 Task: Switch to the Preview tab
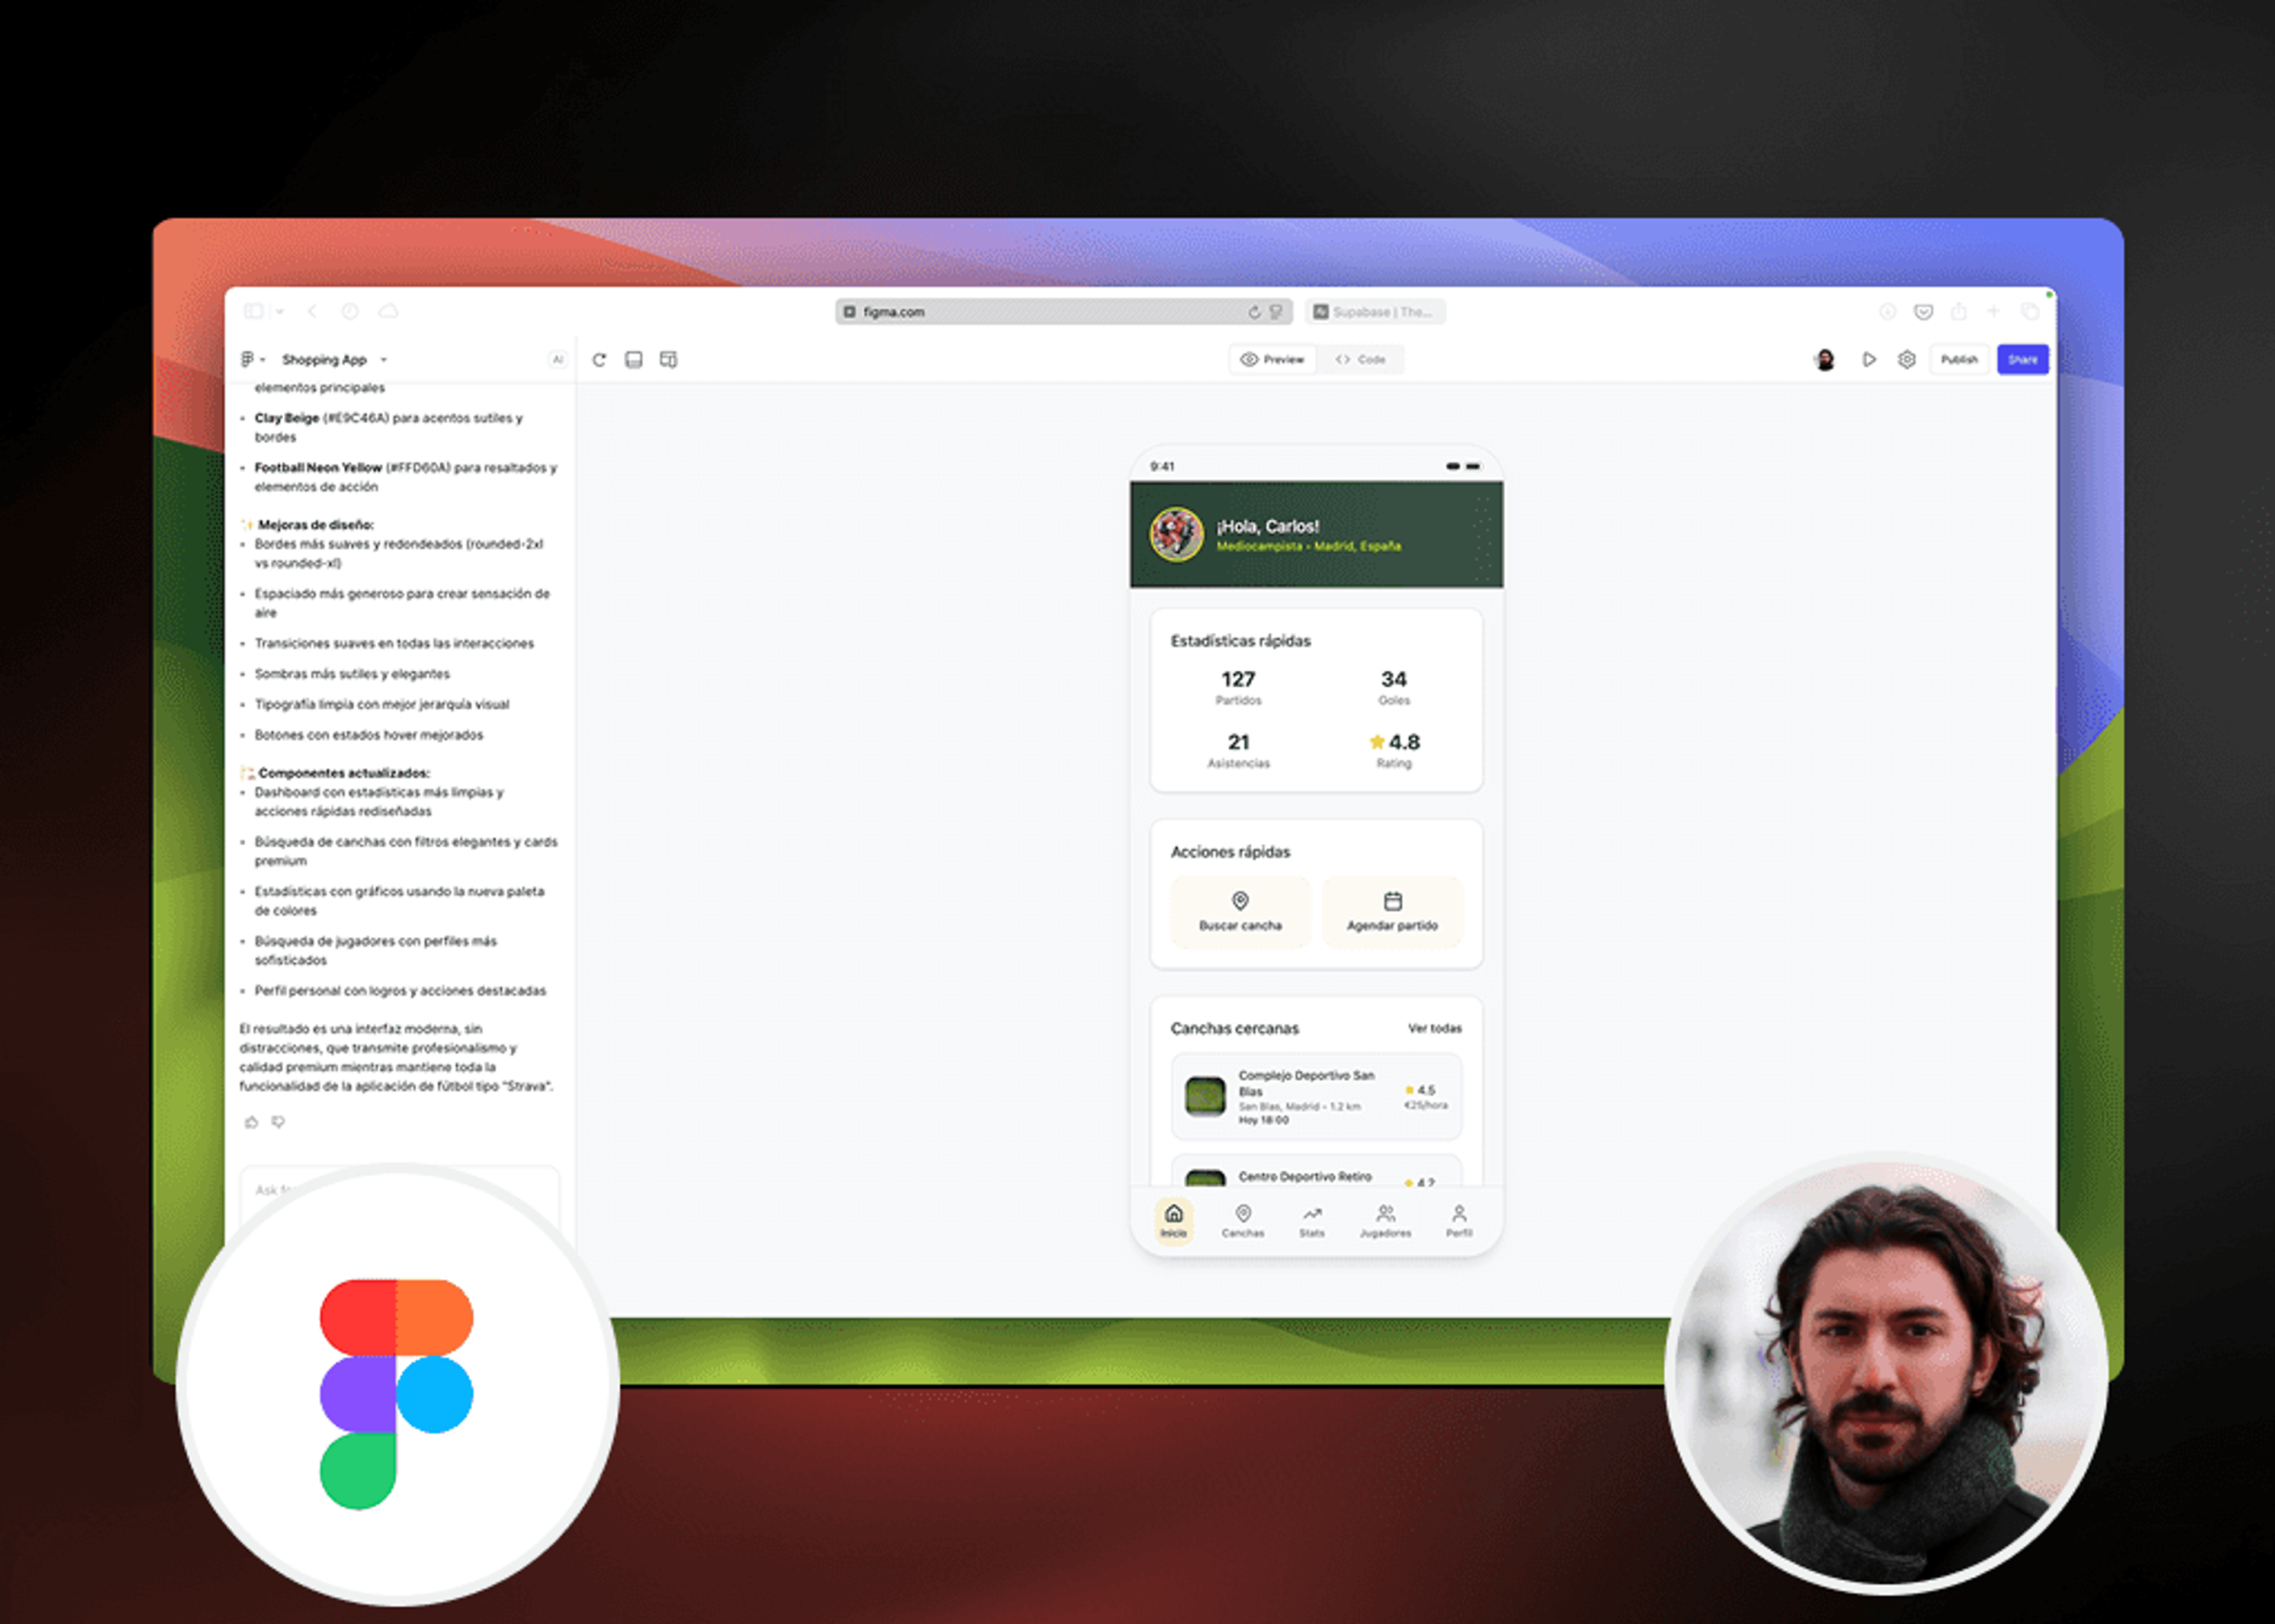[x=1272, y=359]
